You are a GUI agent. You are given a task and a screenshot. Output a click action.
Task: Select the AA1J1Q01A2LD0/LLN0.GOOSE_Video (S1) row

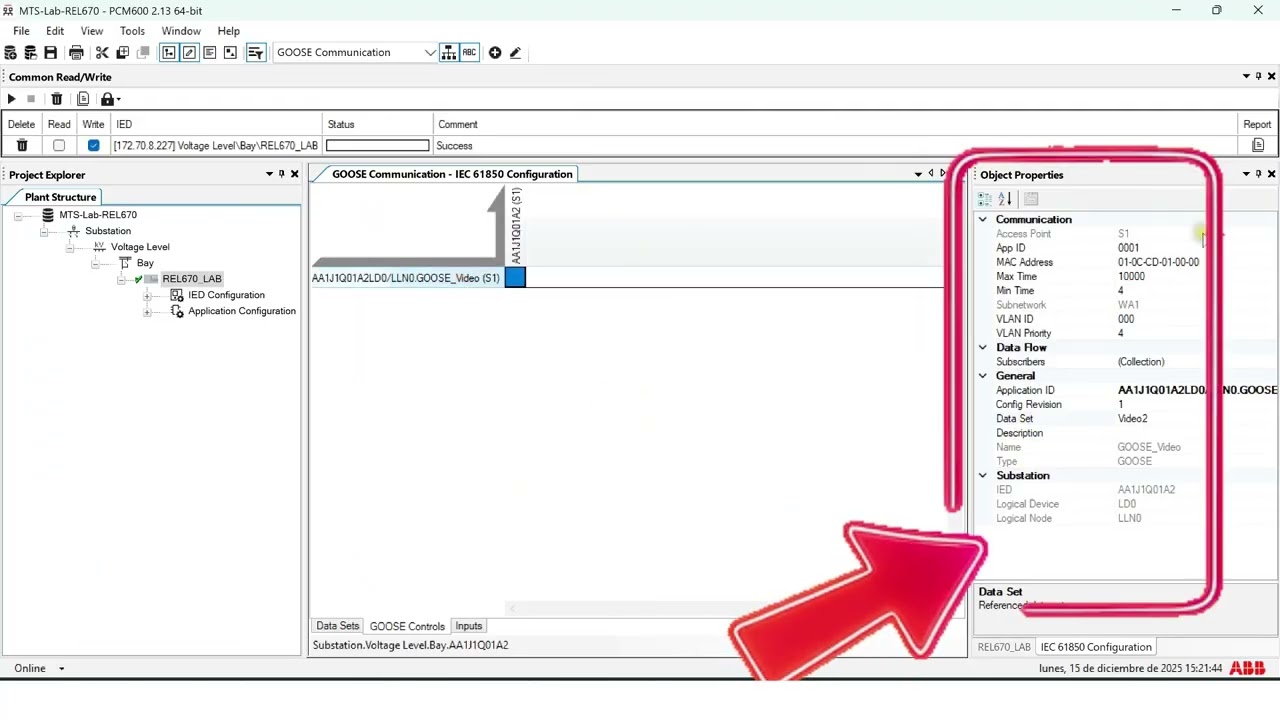(x=406, y=278)
